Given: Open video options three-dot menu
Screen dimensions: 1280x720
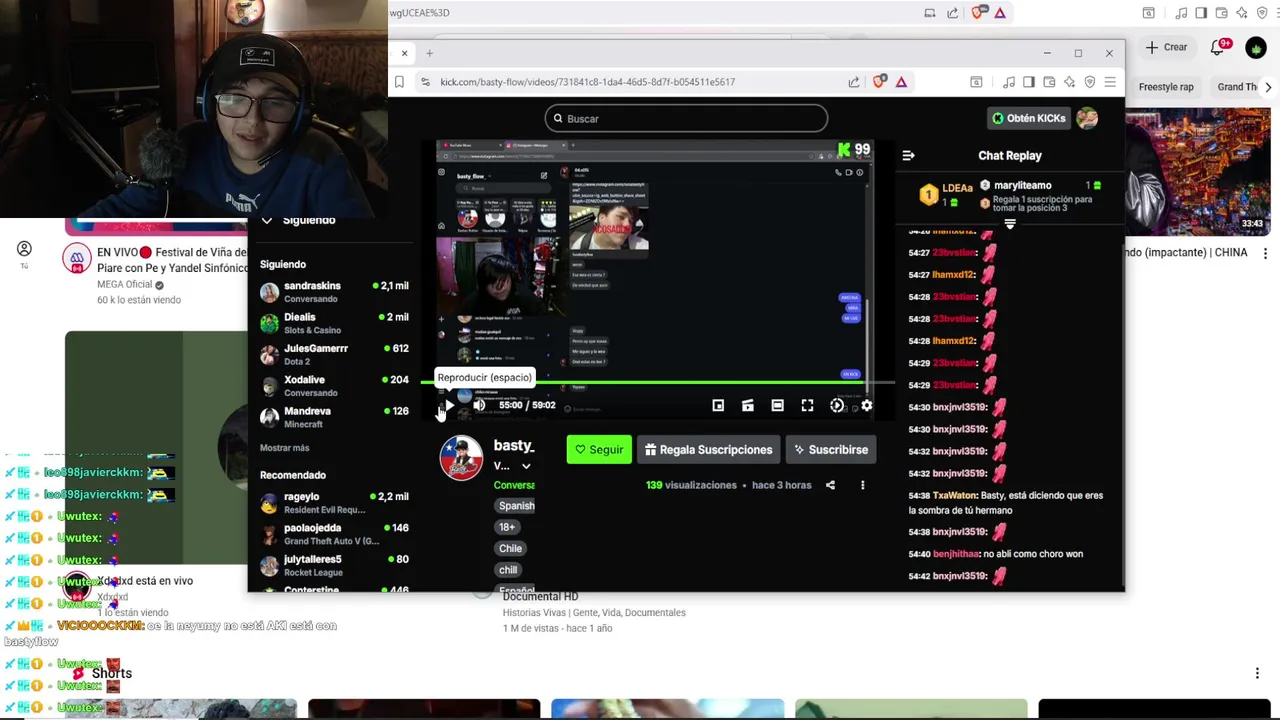Looking at the screenshot, I should coord(862,485).
